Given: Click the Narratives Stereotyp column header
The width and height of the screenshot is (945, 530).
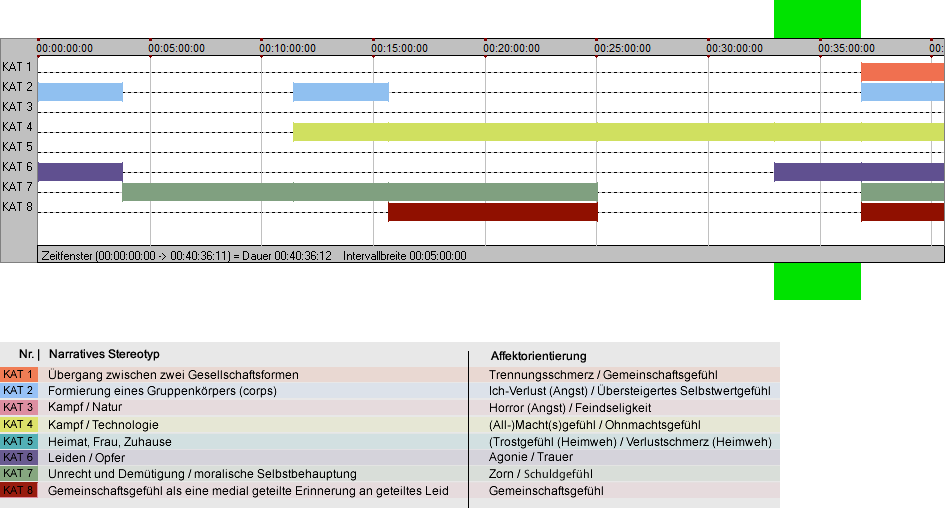Looking at the screenshot, I should click(104, 354).
